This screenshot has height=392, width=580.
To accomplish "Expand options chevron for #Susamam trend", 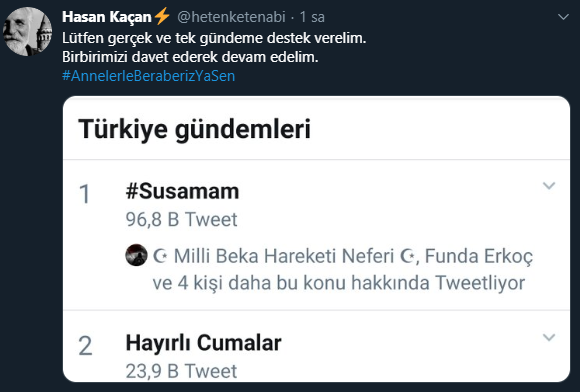I will (x=549, y=185).
